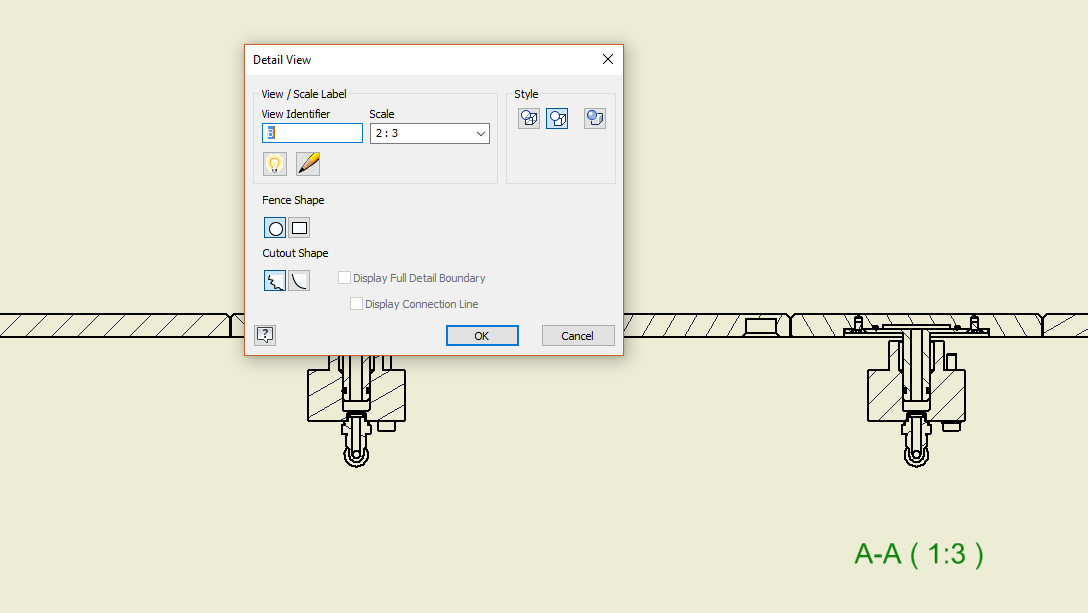This screenshot has width=1088, height=613.
Task: Open help with the question mark icon
Action: pyautogui.click(x=265, y=335)
